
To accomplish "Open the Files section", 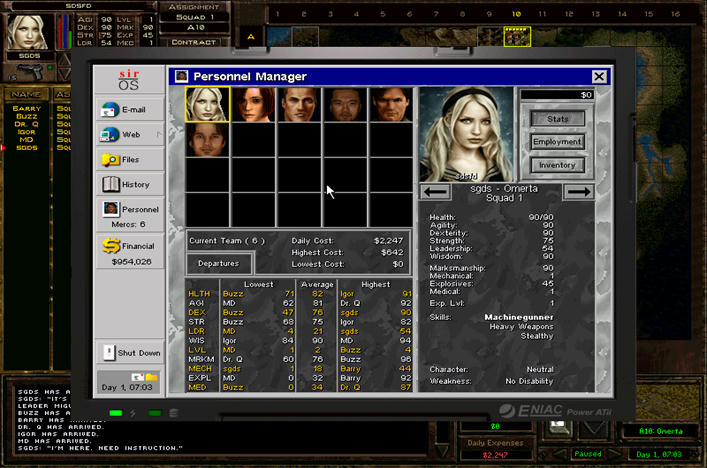I will pos(129,160).
